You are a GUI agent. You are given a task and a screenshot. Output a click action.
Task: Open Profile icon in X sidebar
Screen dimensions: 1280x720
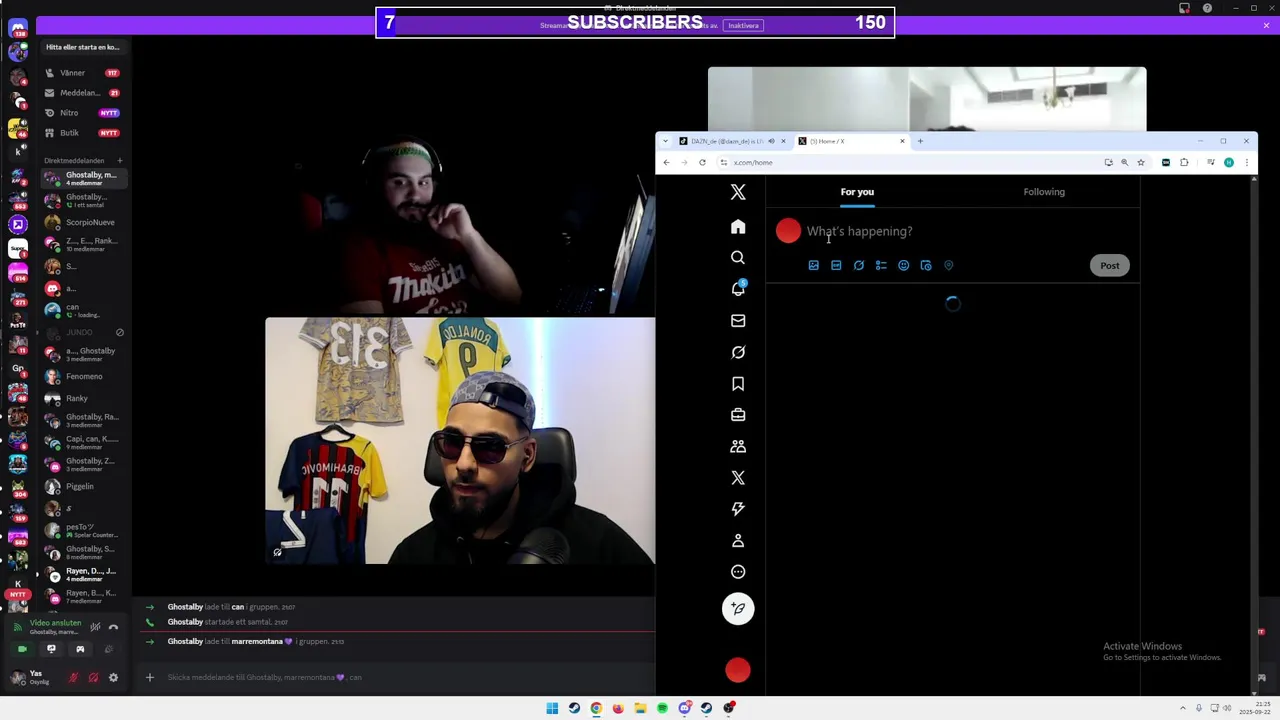pyautogui.click(x=738, y=541)
